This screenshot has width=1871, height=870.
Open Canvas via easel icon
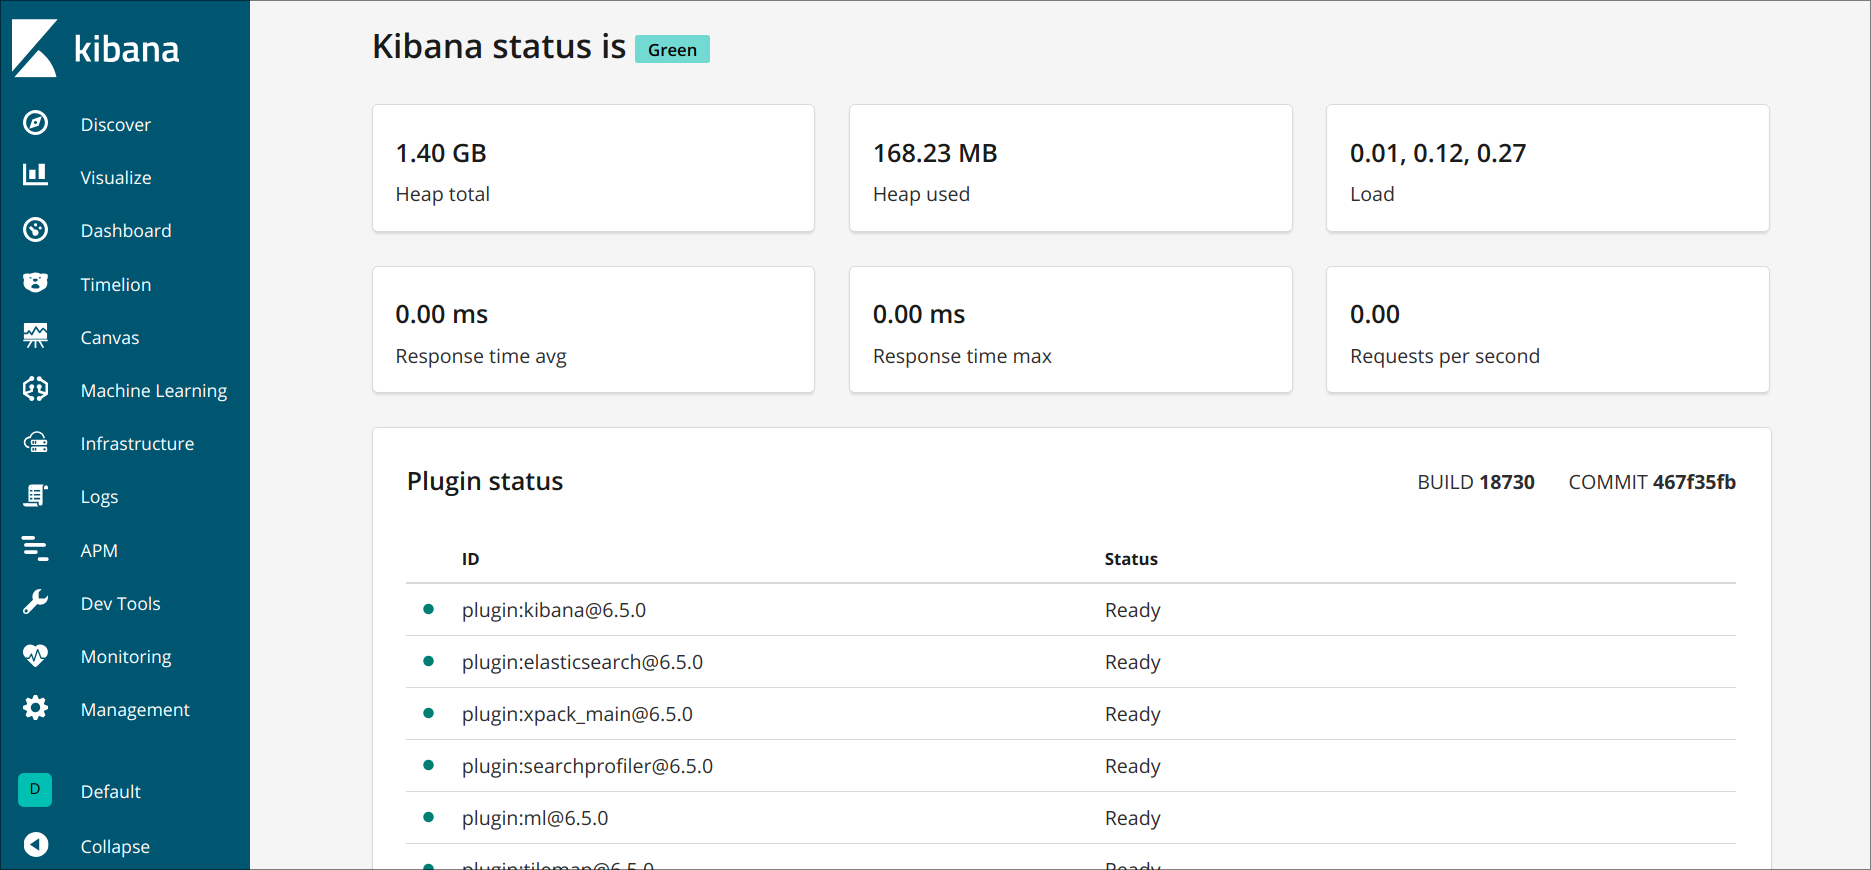tap(36, 336)
